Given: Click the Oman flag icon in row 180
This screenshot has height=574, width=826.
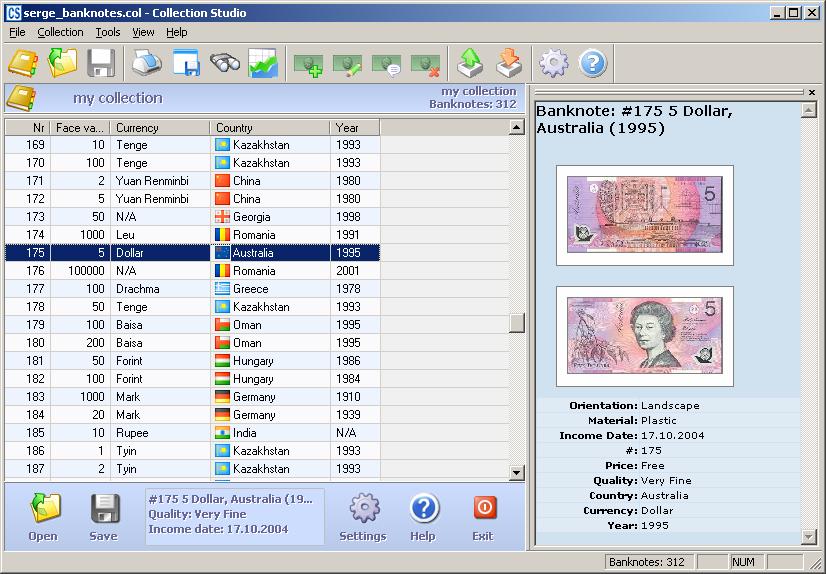Looking at the screenshot, I should (x=222, y=343).
